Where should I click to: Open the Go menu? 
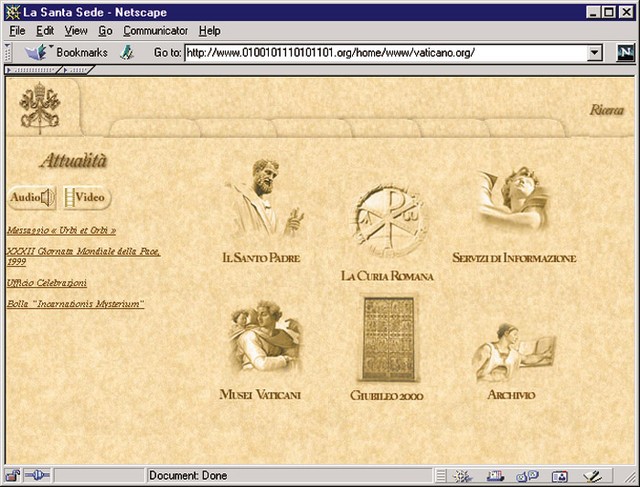click(105, 31)
